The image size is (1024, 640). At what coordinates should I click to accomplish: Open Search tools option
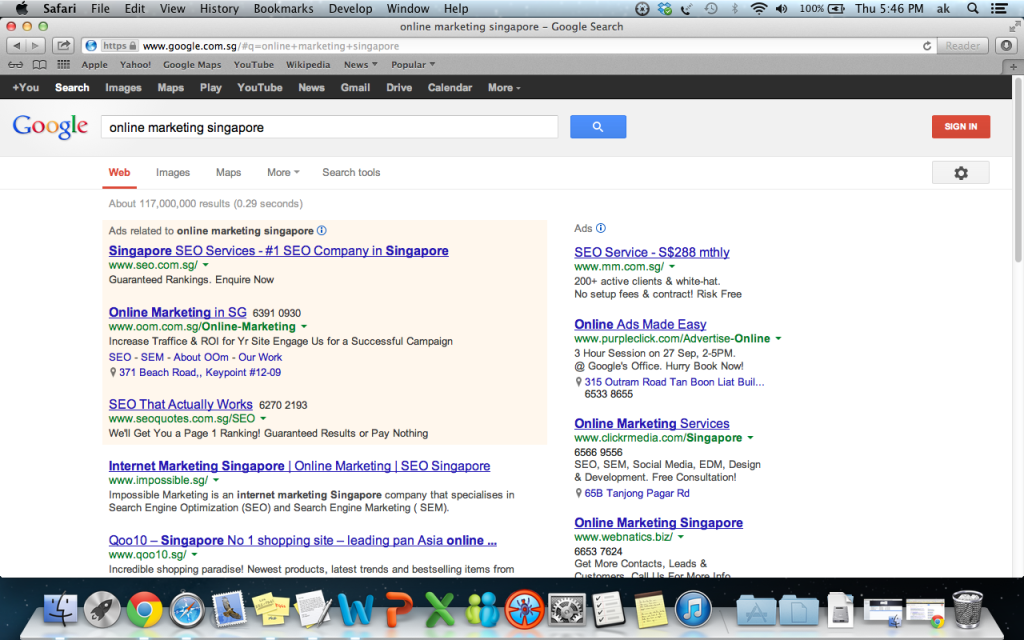[x=351, y=172]
